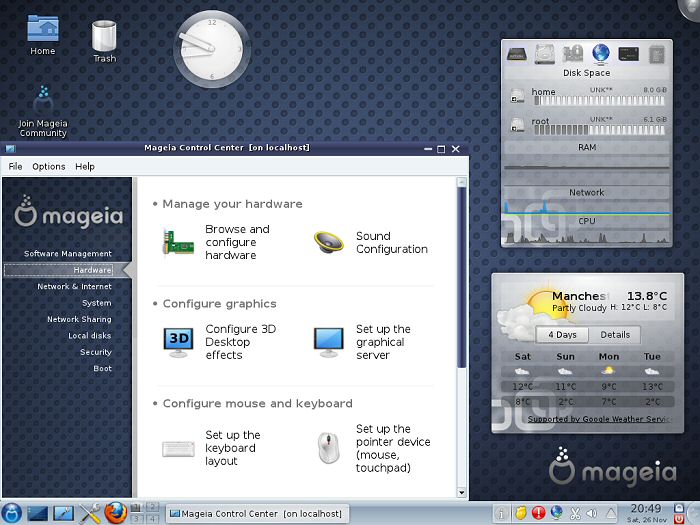Select the RAM memory module icon in monitor widget
Image resolution: width=700 pixels, height=525 pixels.
[629, 54]
